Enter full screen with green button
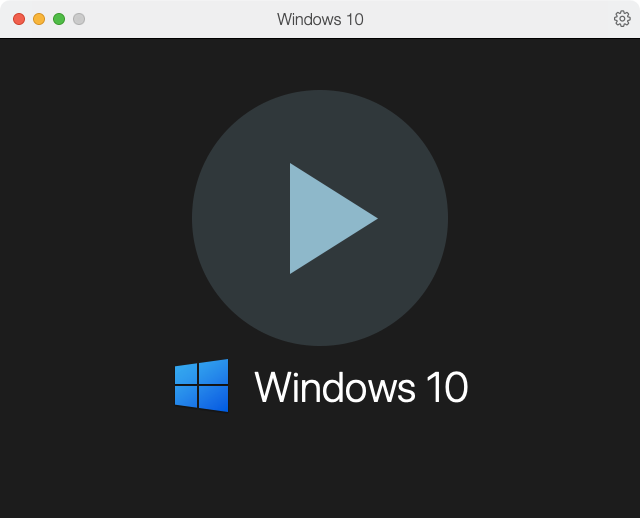 tap(59, 19)
